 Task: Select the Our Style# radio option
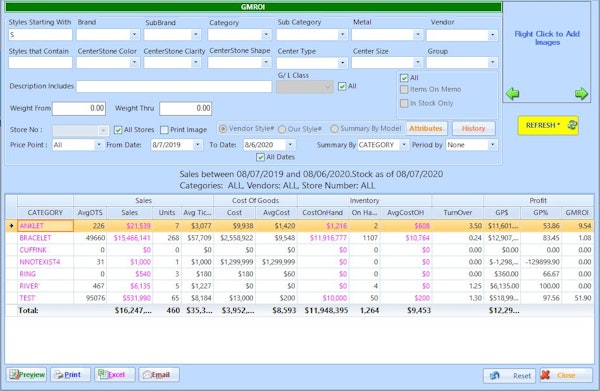(282, 129)
